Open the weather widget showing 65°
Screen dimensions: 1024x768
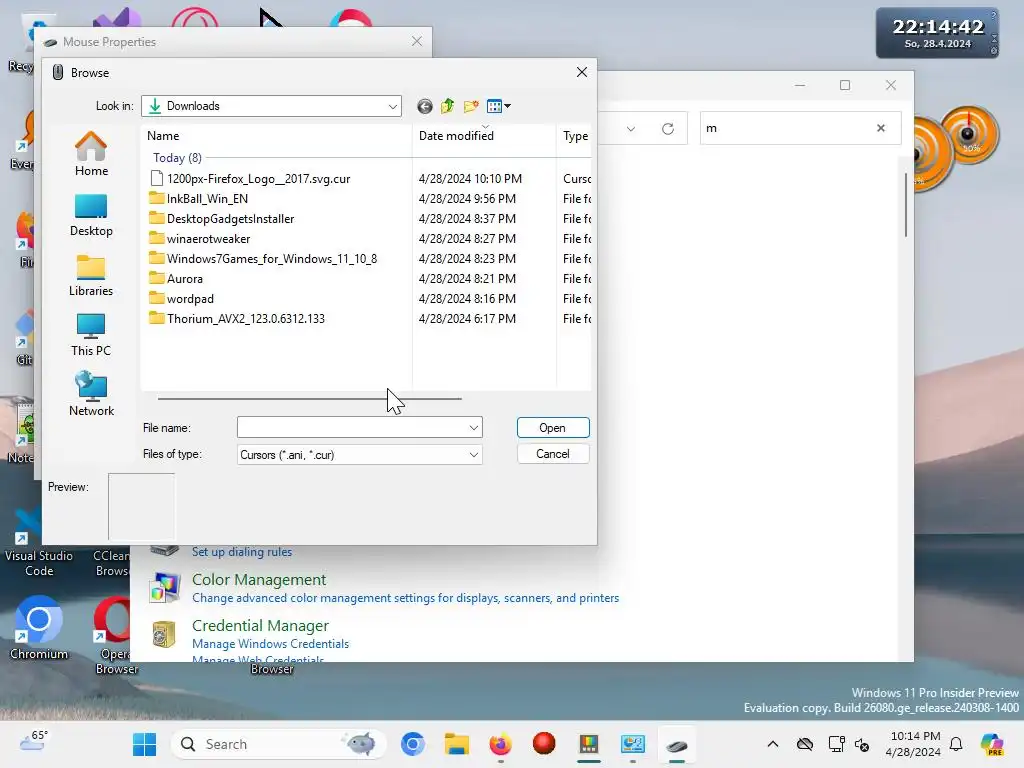point(34,741)
